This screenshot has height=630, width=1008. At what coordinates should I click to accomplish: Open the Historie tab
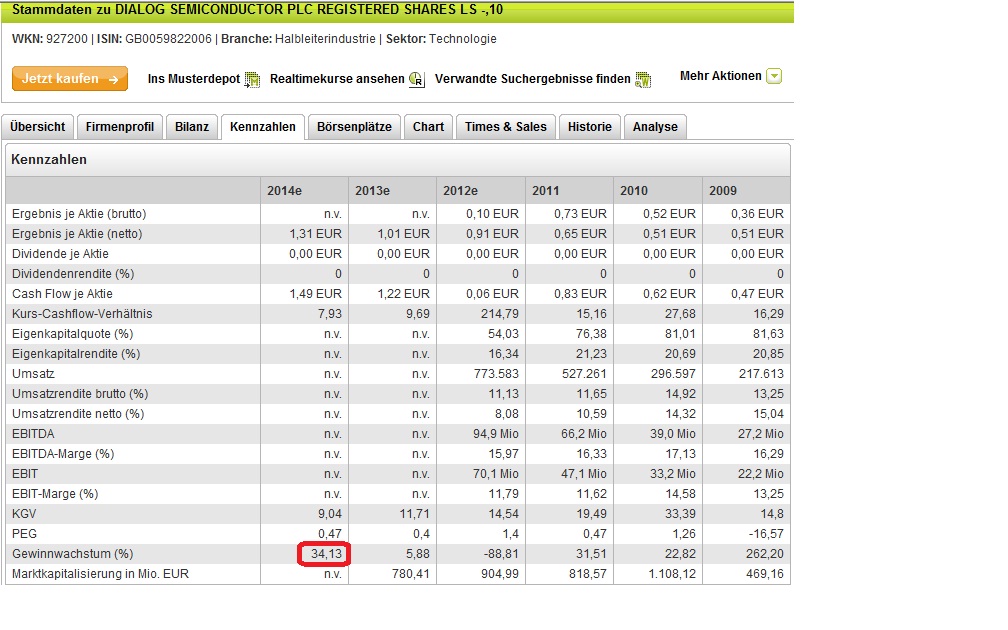tap(590, 127)
